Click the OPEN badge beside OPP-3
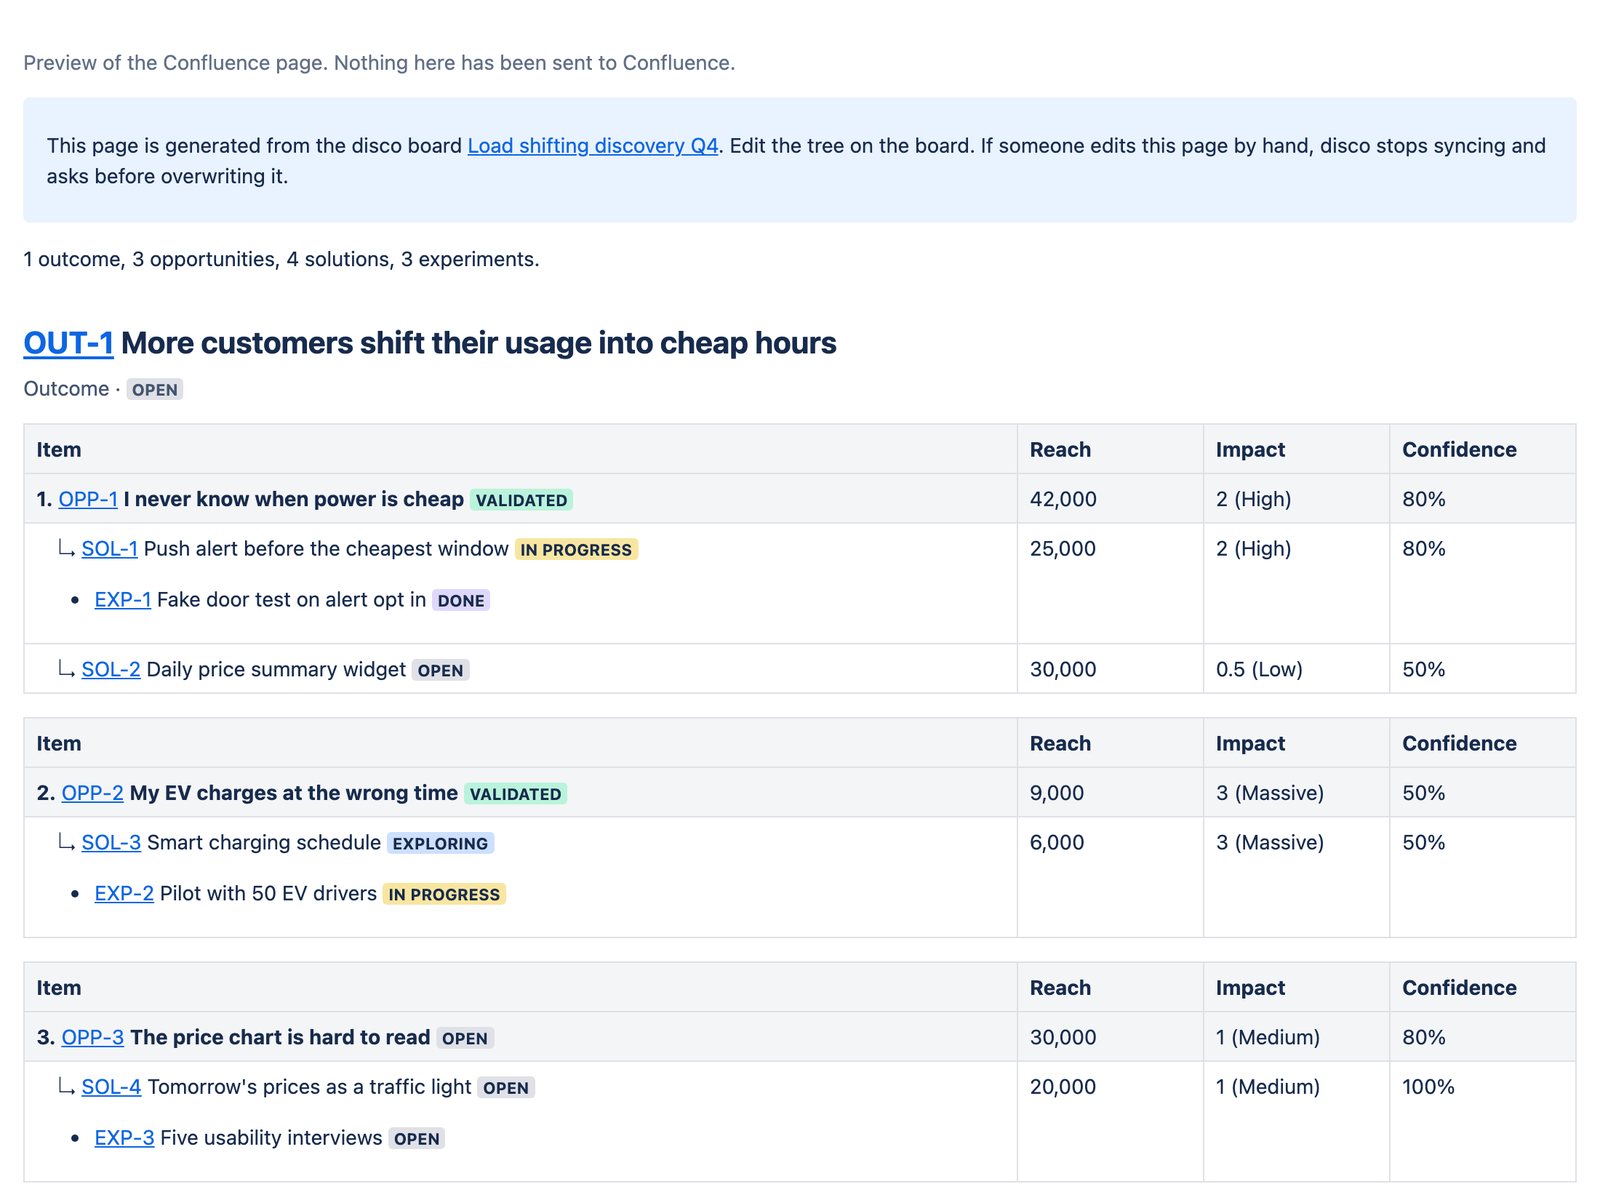 (465, 1039)
